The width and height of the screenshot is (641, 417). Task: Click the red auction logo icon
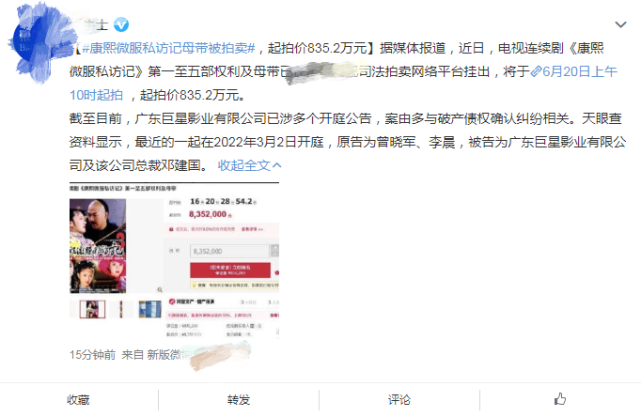click(x=172, y=302)
